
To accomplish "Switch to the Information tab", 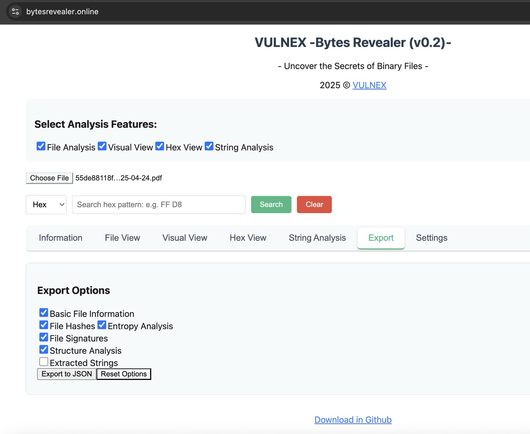I will 61,238.
